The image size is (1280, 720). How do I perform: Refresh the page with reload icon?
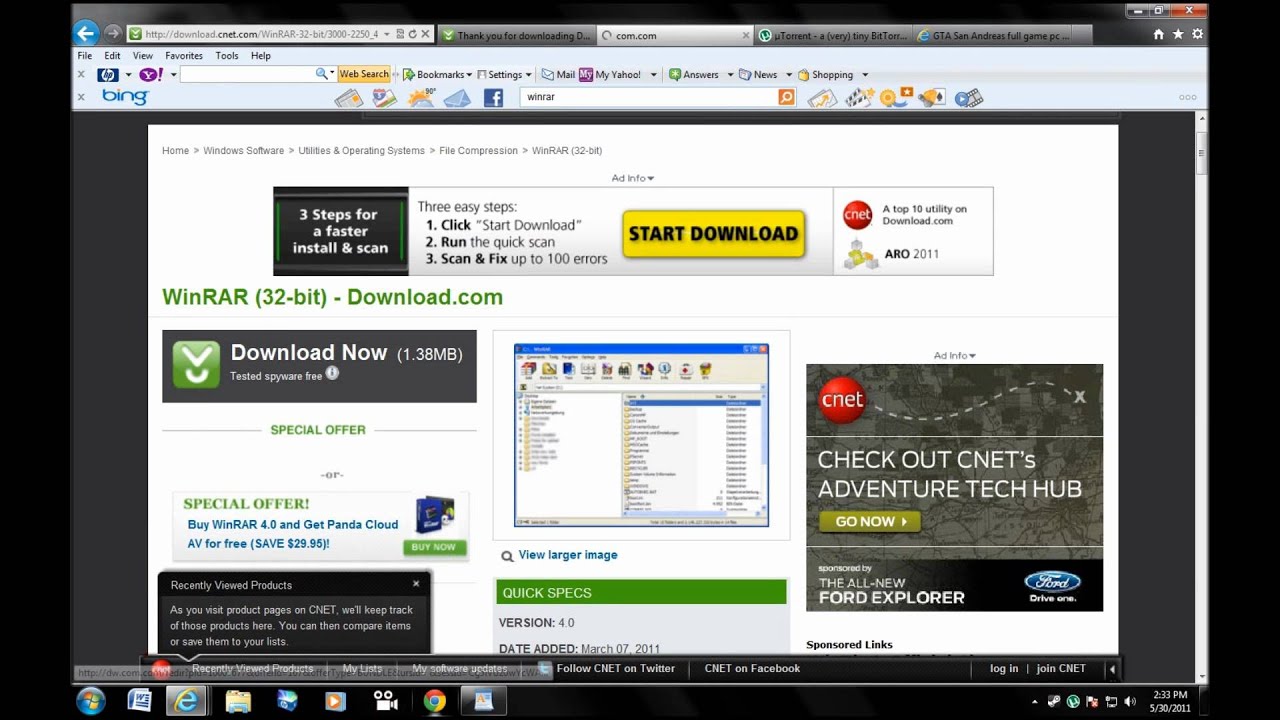pyautogui.click(x=412, y=34)
